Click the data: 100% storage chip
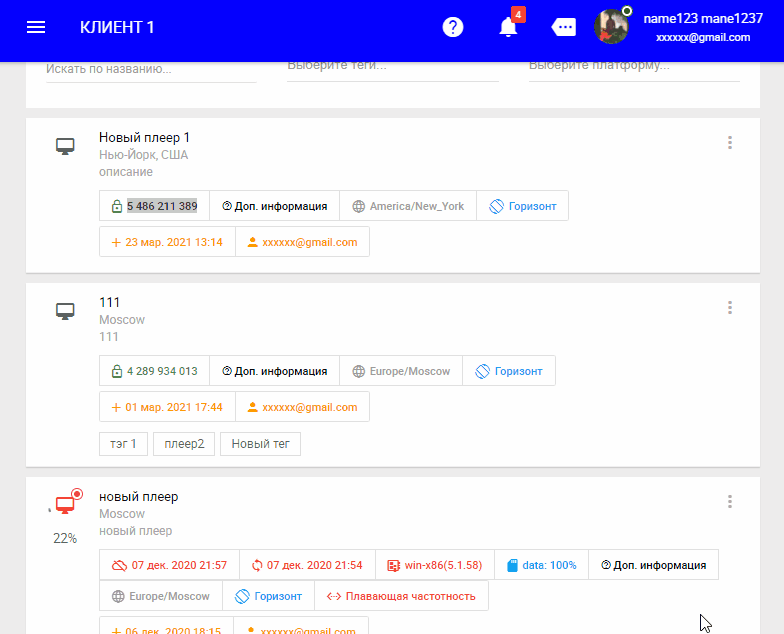Viewport: 784px width, 634px height. click(x=541, y=565)
